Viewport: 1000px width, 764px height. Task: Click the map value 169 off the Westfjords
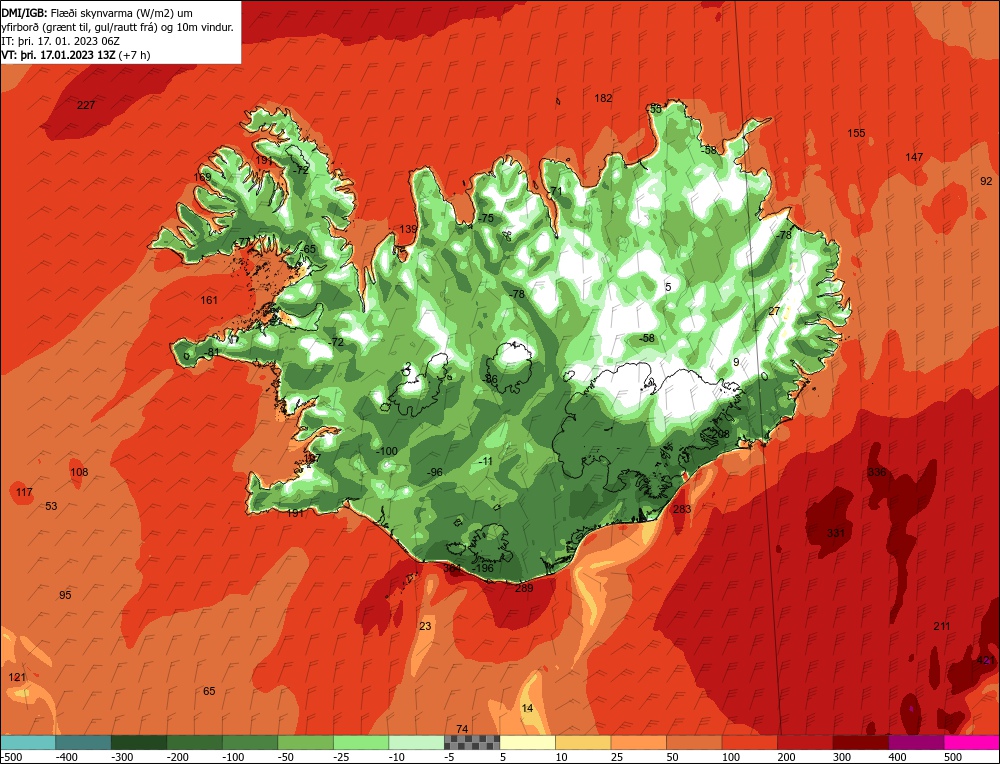click(202, 177)
